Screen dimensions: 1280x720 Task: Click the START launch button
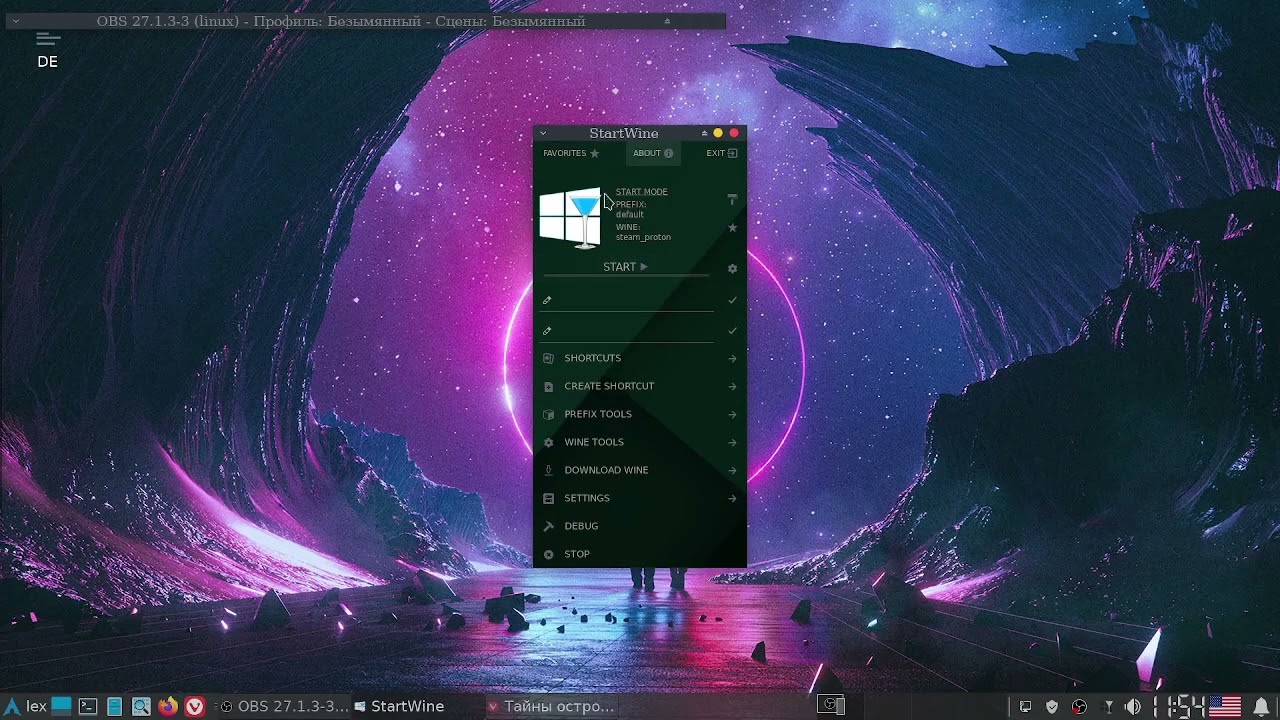625,267
